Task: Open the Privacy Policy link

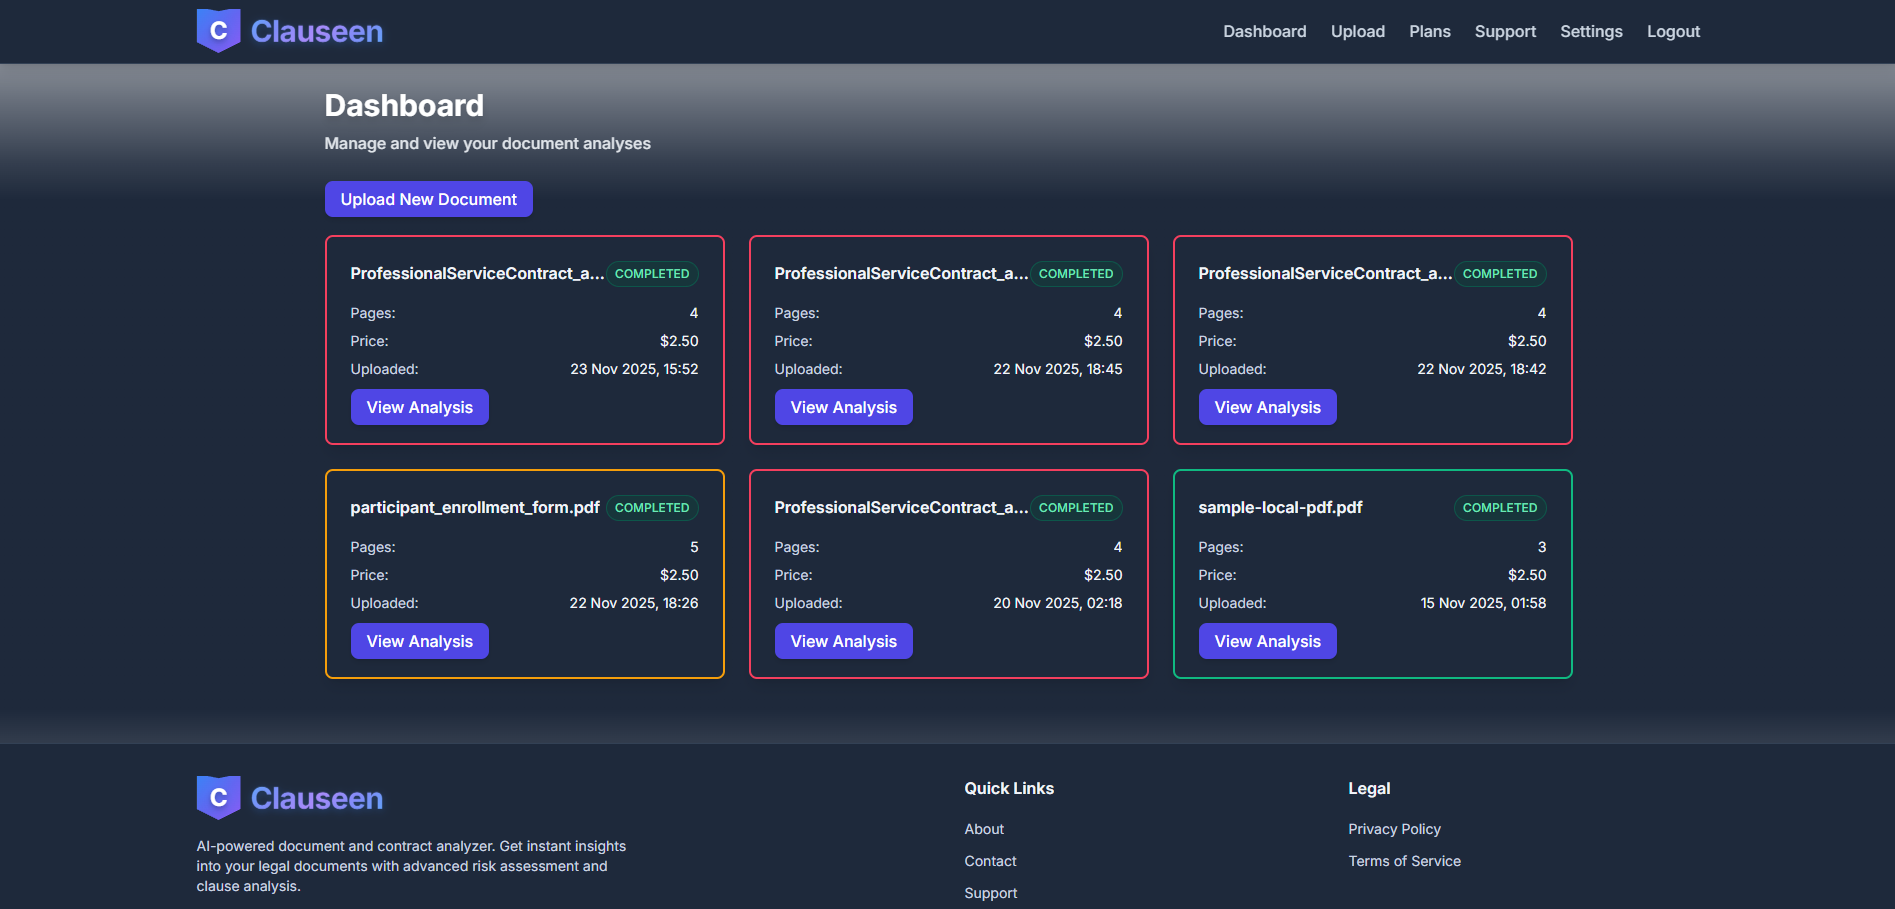Action: pos(1394,829)
